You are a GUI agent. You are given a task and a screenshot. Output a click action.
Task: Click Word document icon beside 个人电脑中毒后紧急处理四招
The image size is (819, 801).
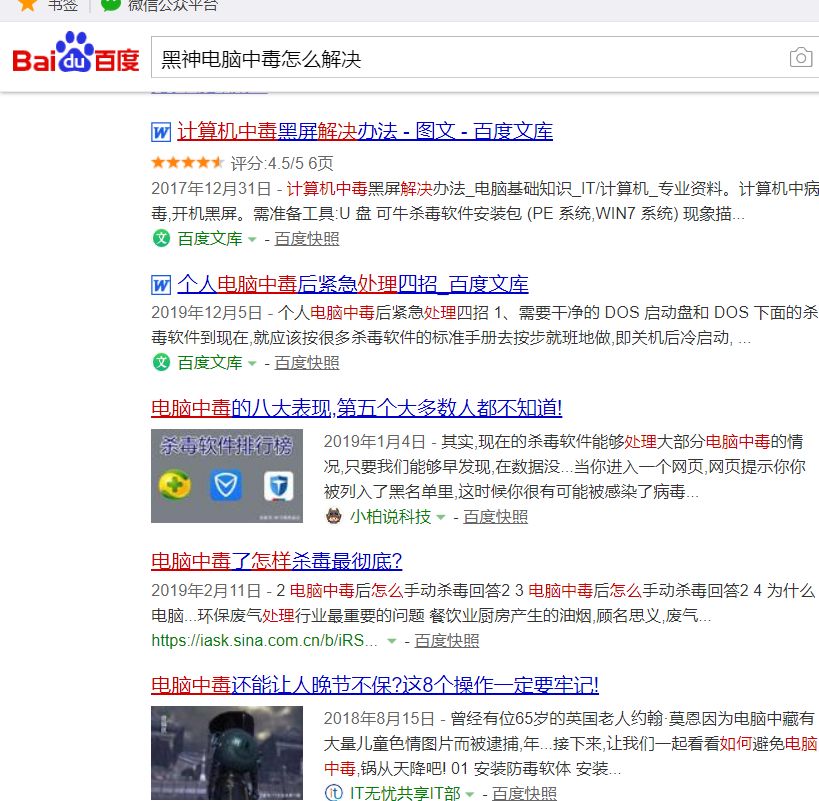click(x=161, y=284)
